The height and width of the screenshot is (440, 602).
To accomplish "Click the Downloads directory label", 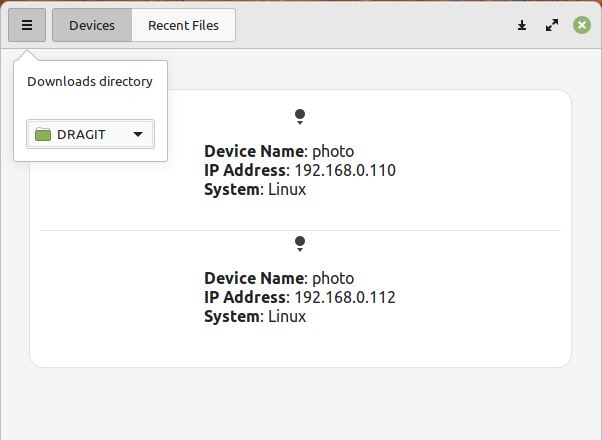I will 90,82.
